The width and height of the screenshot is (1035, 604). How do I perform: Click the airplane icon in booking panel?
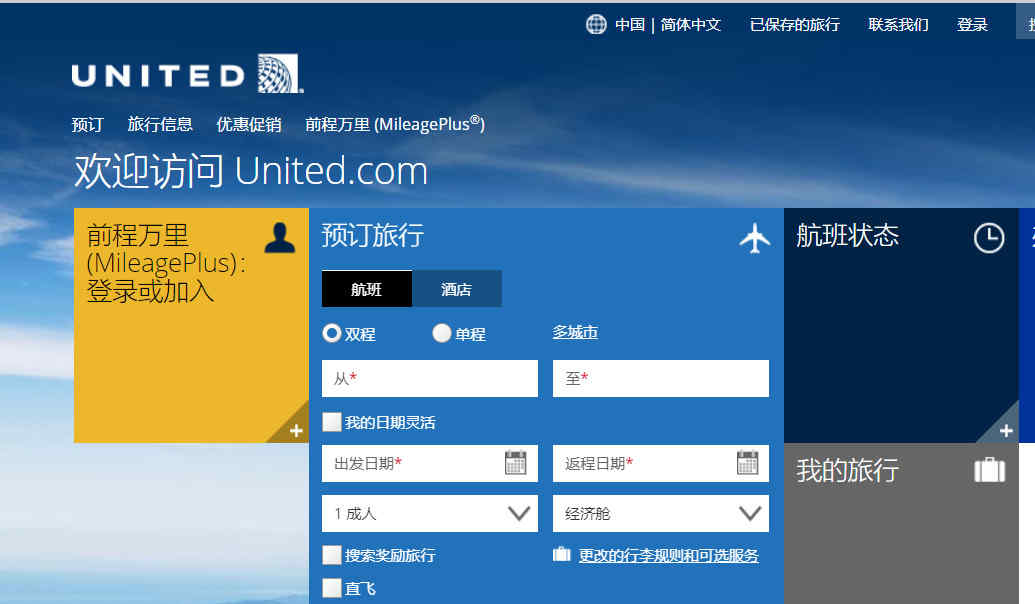coord(755,238)
